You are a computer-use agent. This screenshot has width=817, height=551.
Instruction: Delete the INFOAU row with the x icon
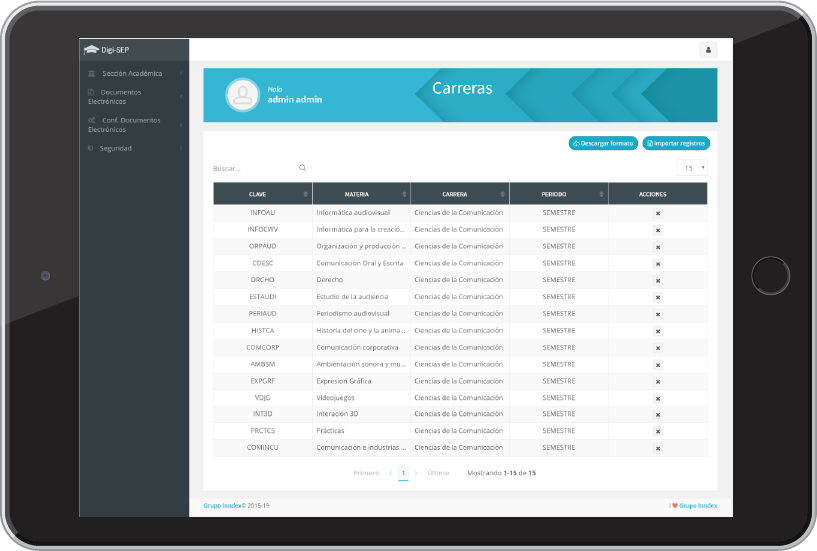(x=658, y=213)
